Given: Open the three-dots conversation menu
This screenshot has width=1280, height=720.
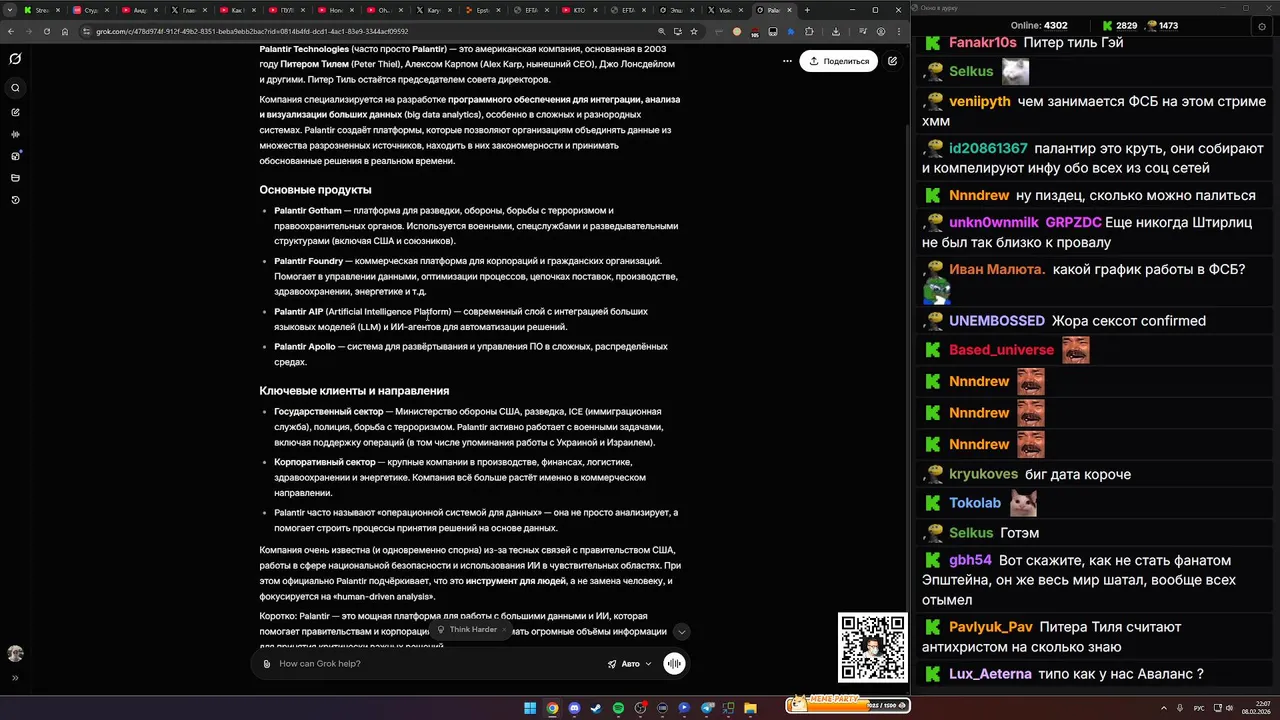Looking at the screenshot, I should [787, 60].
